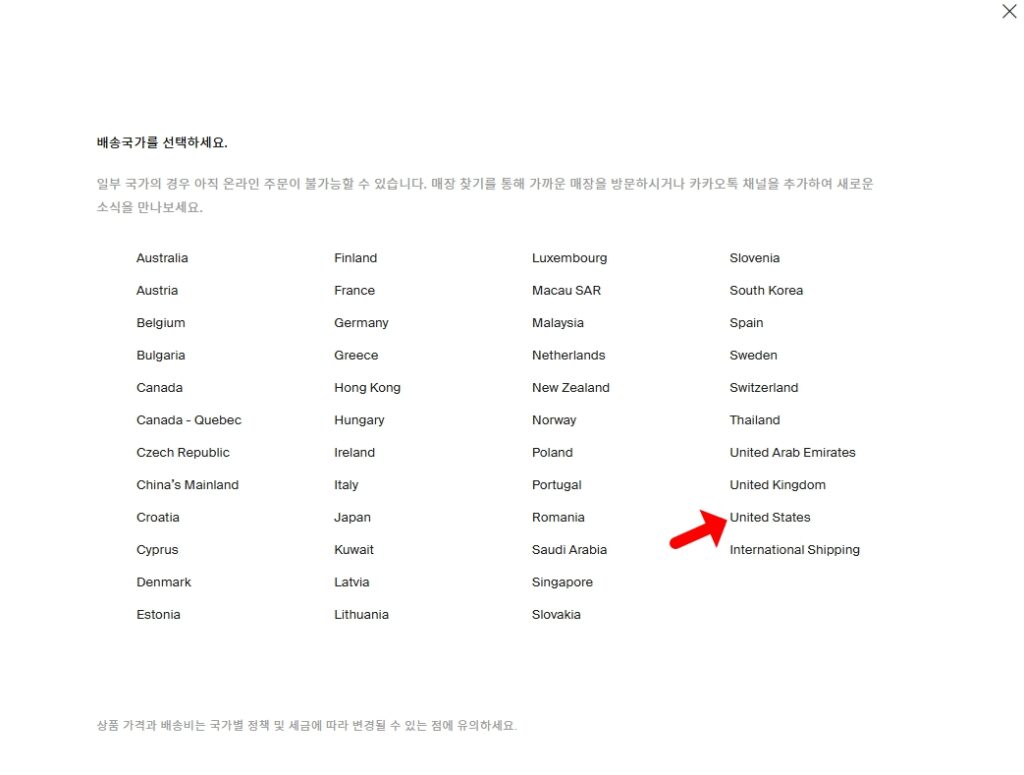Viewport: 1024px width, 775px height.
Task: Pick Australia as the shipping country
Action: (162, 257)
